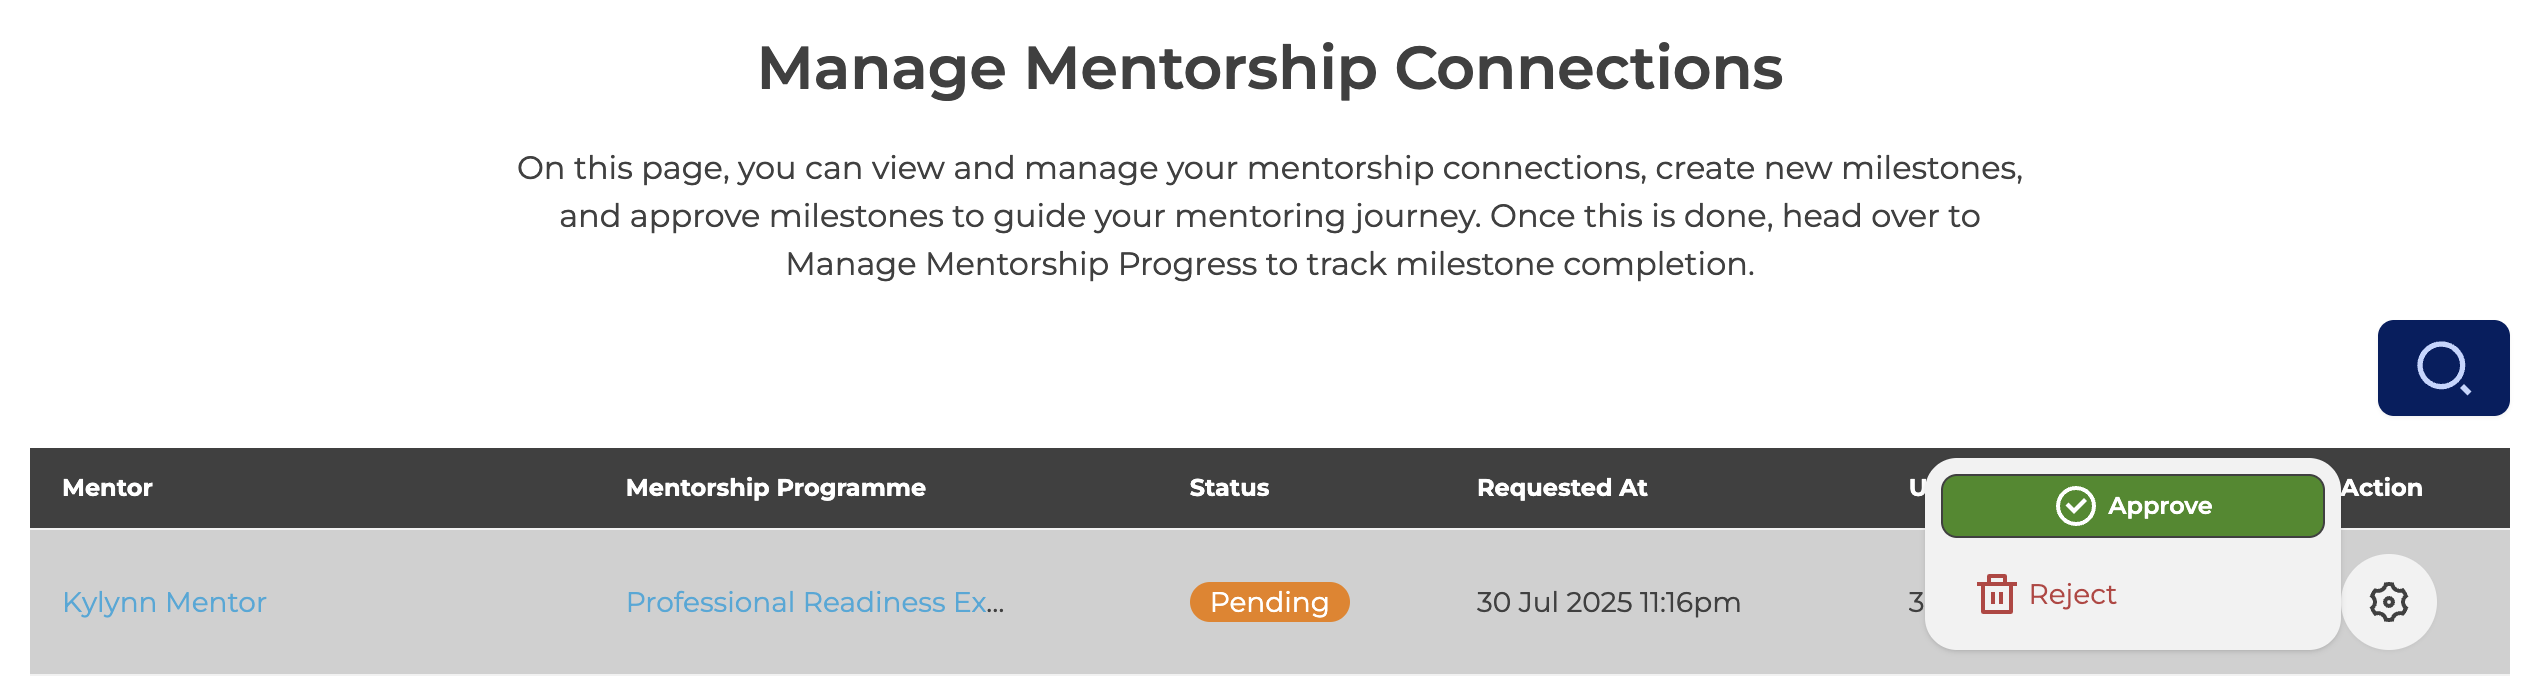The width and height of the screenshot is (2544, 676).
Task: Click the 30 Jul 2025 11:16pm date cell
Action: [1608, 602]
